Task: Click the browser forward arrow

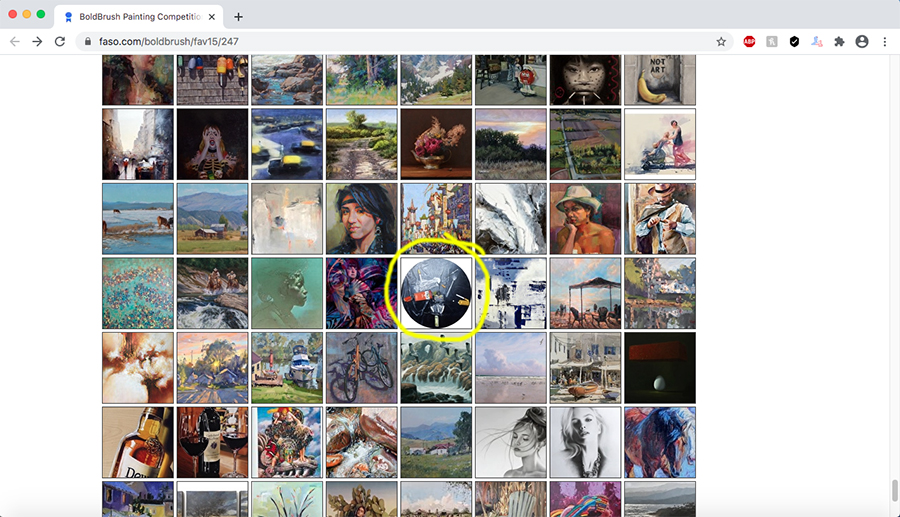Action: [37, 41]
